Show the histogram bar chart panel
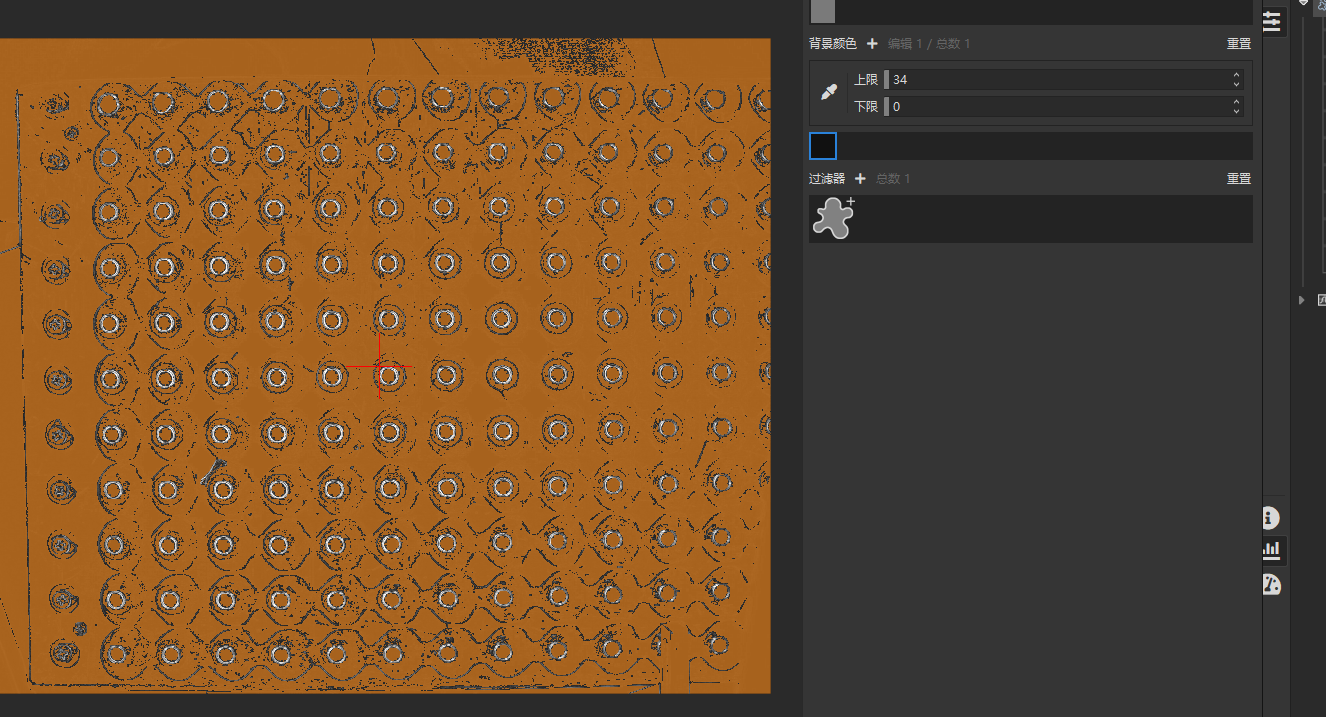This screenshot has width=1326, height=717. tap(1271, 549)
